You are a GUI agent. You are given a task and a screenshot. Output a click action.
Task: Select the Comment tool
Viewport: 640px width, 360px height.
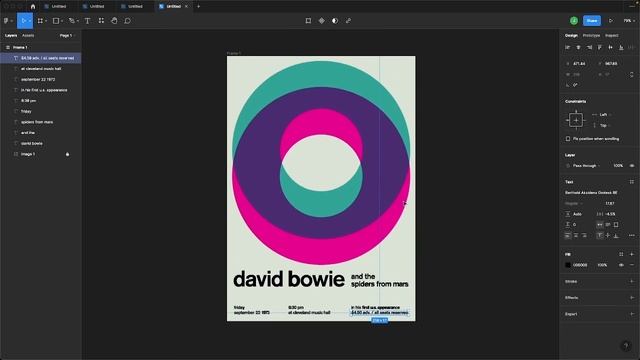(x=127, y=21)
